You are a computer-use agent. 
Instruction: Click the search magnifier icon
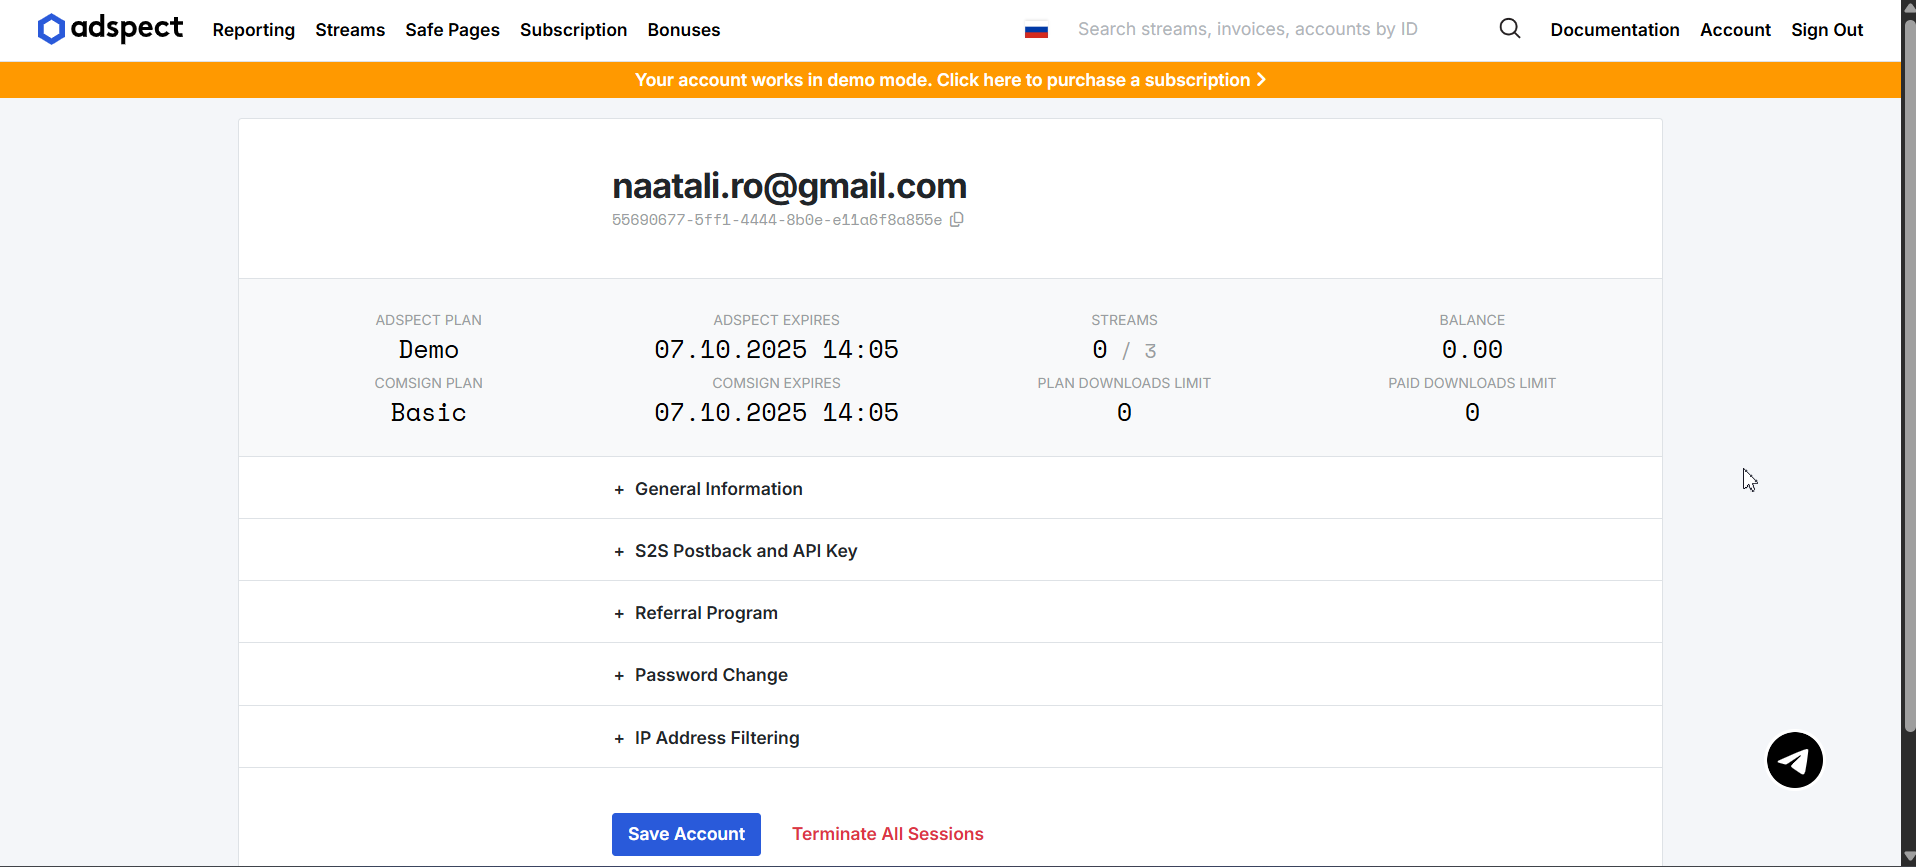[x=1509, y=29]
